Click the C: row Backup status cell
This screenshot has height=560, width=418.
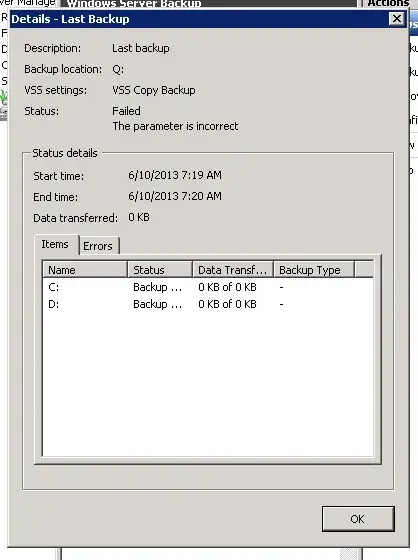158,287
